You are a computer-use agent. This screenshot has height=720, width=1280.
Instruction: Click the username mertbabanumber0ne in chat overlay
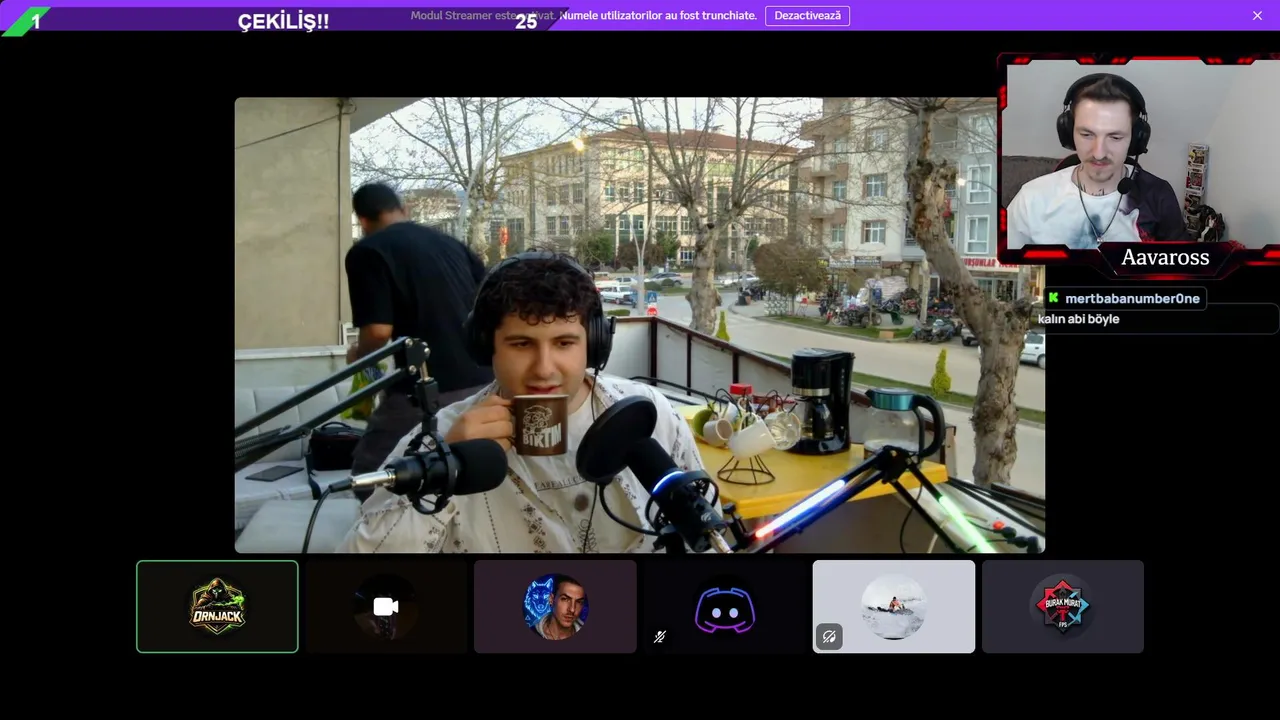click(x=1132, y=299)
